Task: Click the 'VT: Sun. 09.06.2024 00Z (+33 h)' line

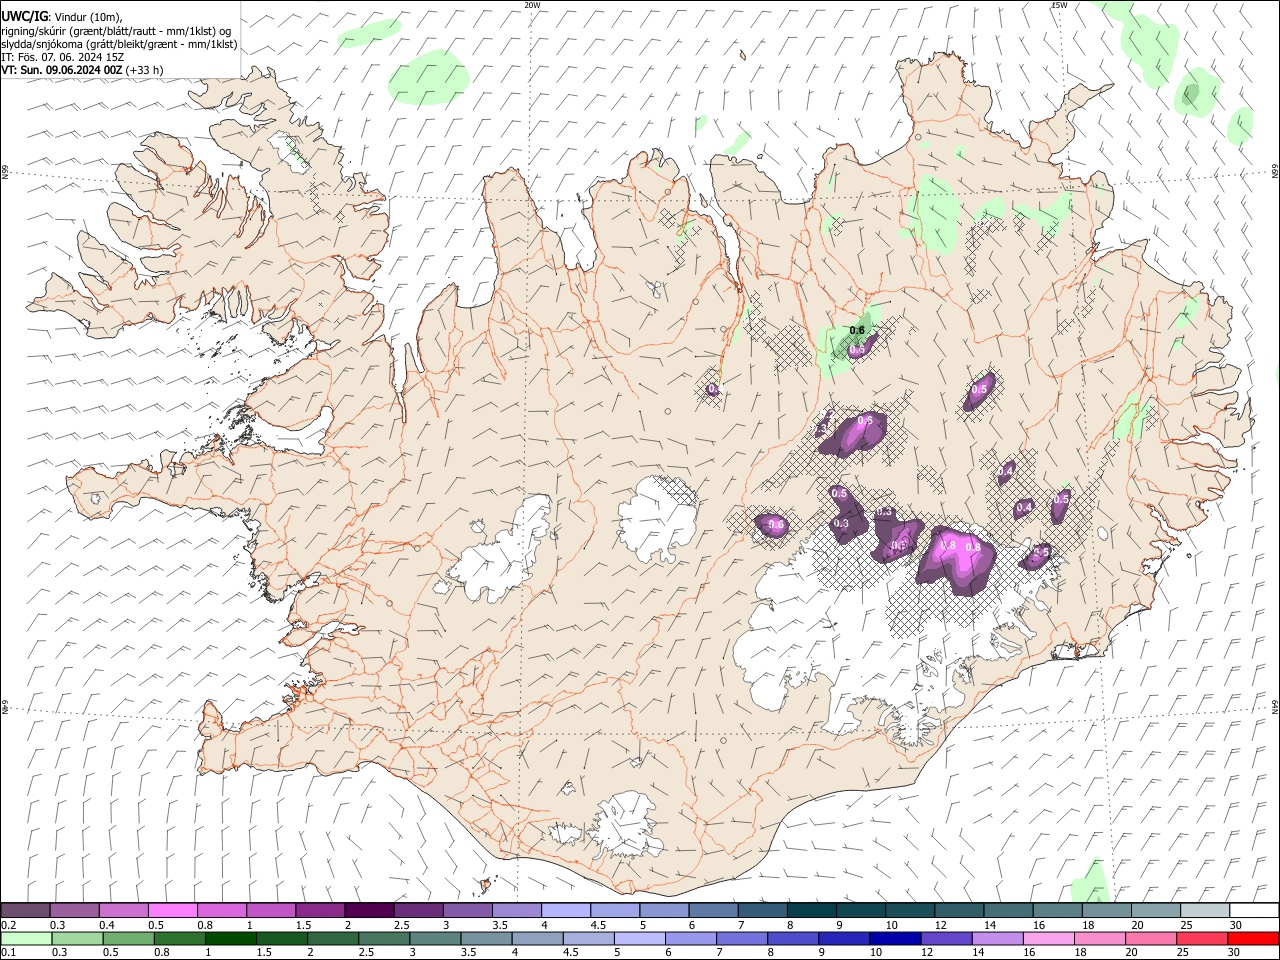Action: 82,70
